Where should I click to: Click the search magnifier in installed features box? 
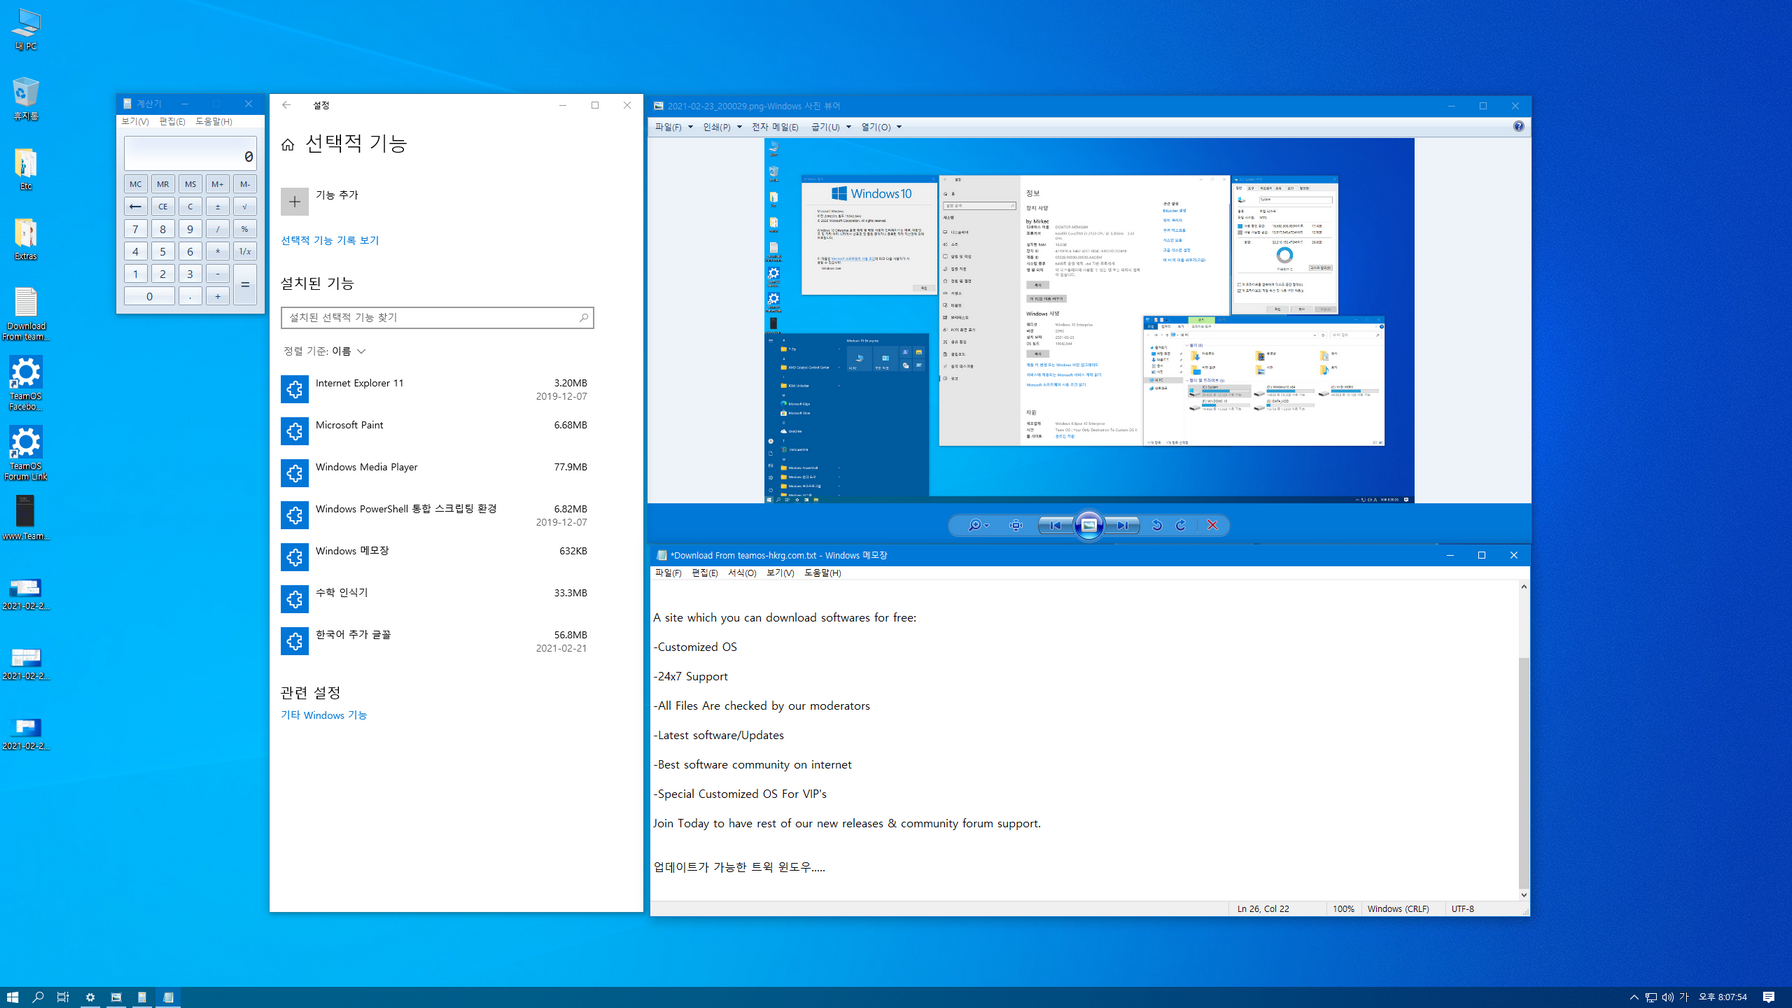(x=584, y=318)
